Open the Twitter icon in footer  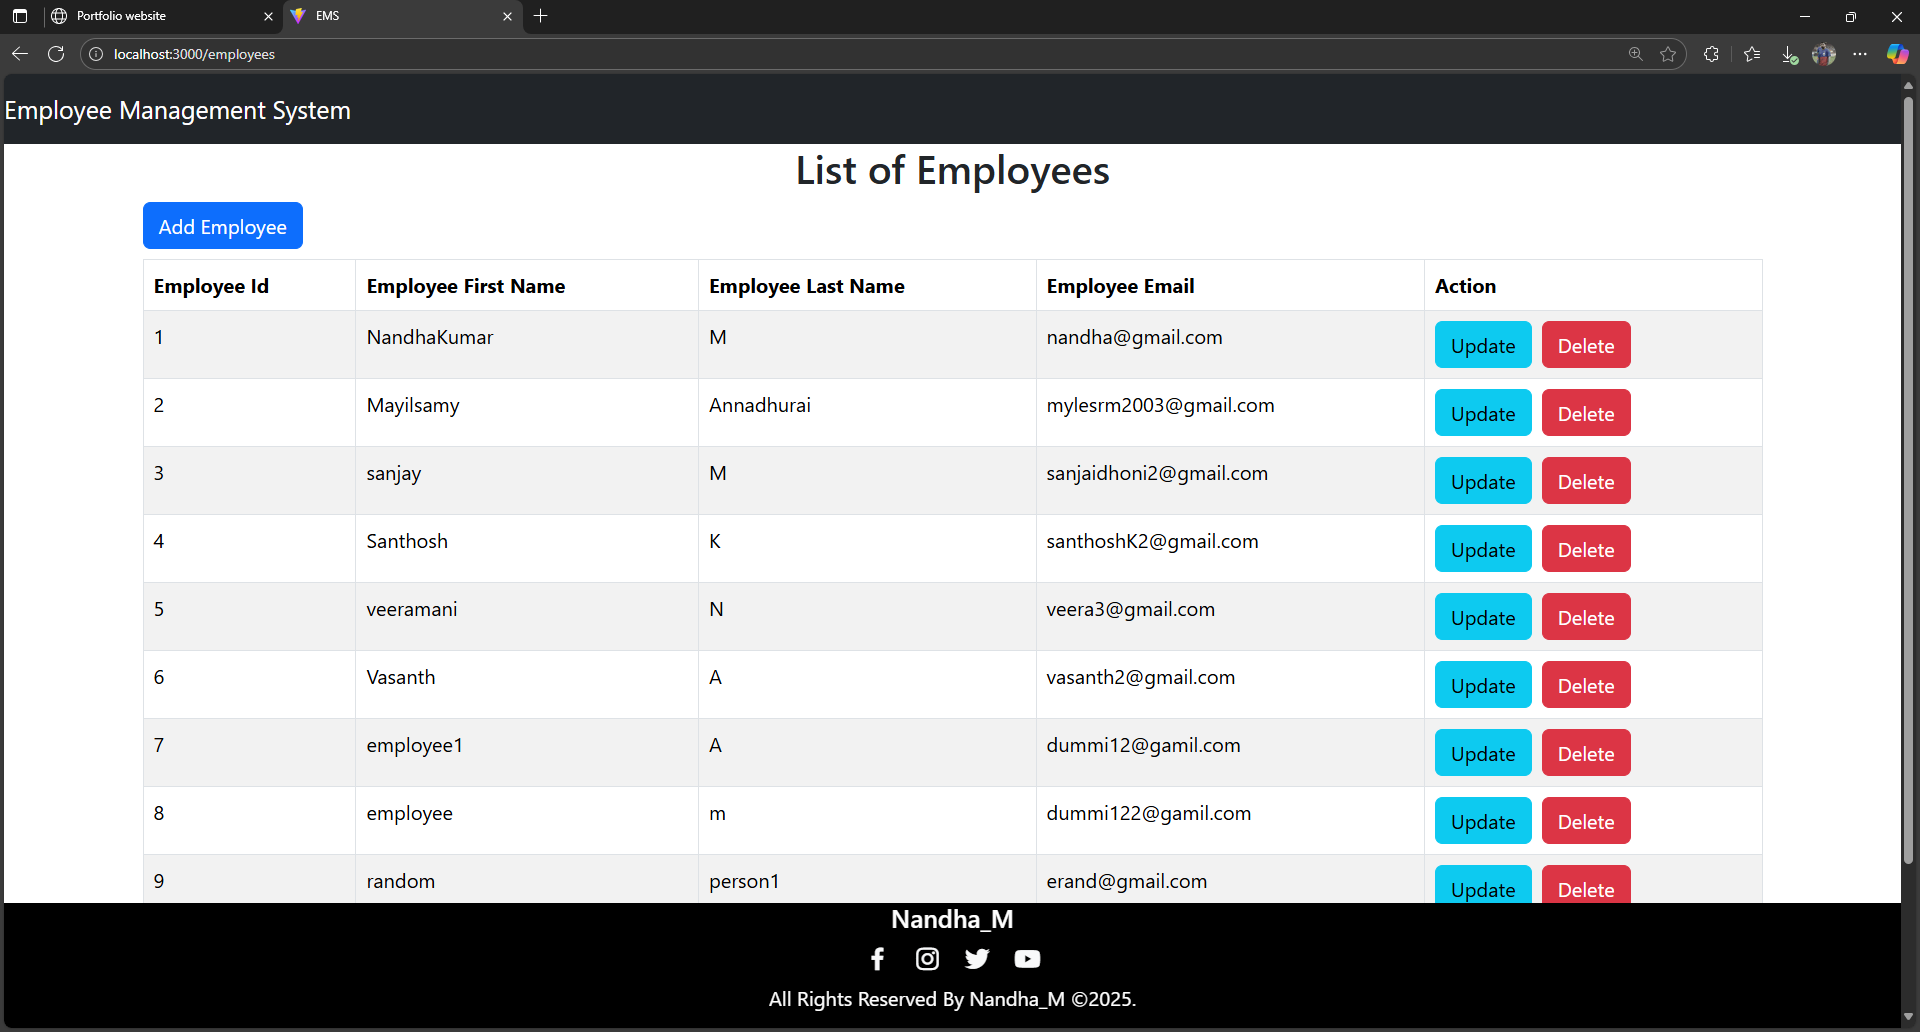coord(977,959)
